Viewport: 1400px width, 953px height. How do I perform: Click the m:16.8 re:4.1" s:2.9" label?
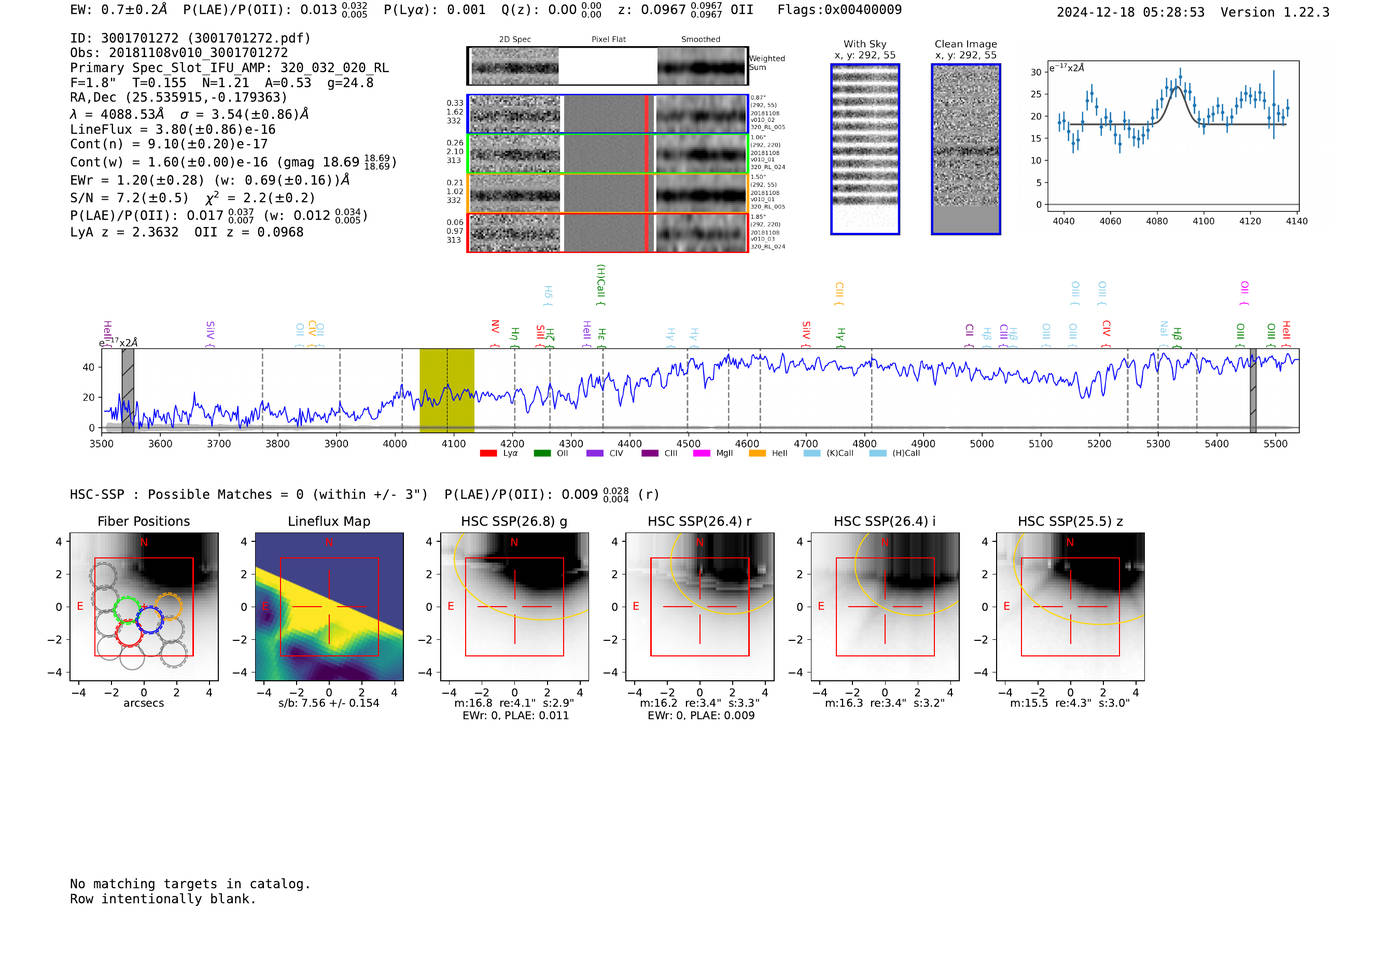(515, 703)
